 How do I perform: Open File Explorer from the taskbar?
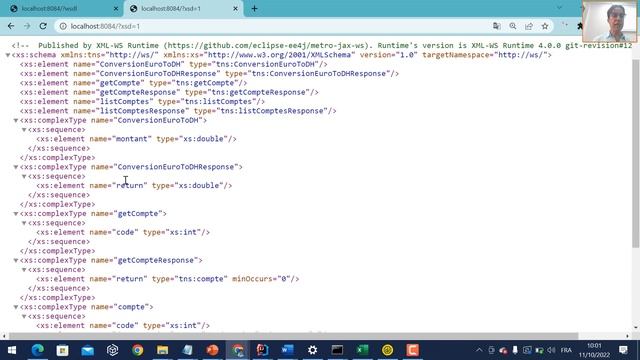tap(162, 350)
